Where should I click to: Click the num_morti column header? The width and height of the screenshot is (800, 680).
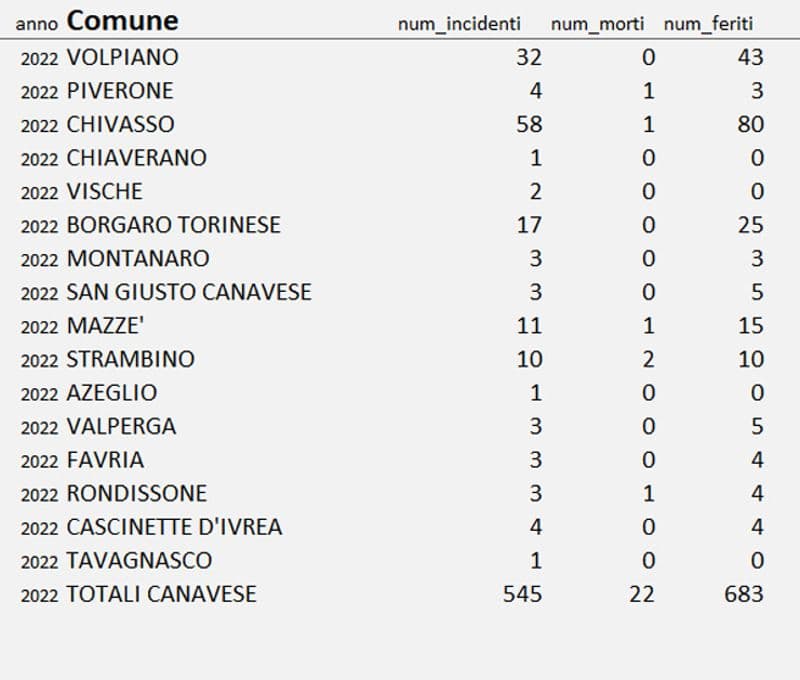coord(597,24)
